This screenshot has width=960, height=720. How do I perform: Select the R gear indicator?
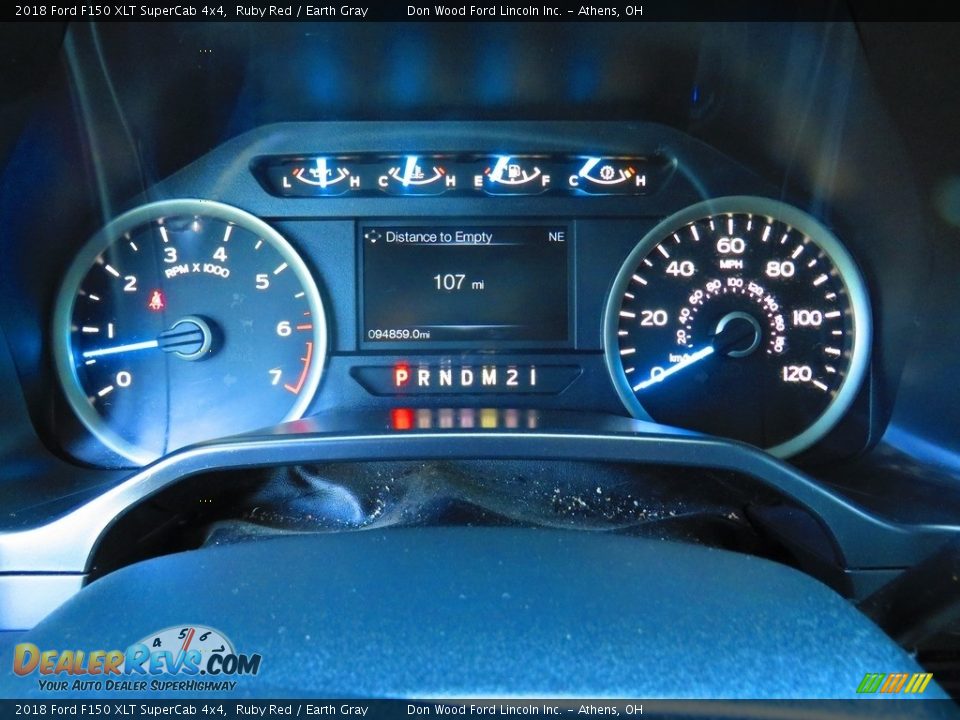coord(423,377)
